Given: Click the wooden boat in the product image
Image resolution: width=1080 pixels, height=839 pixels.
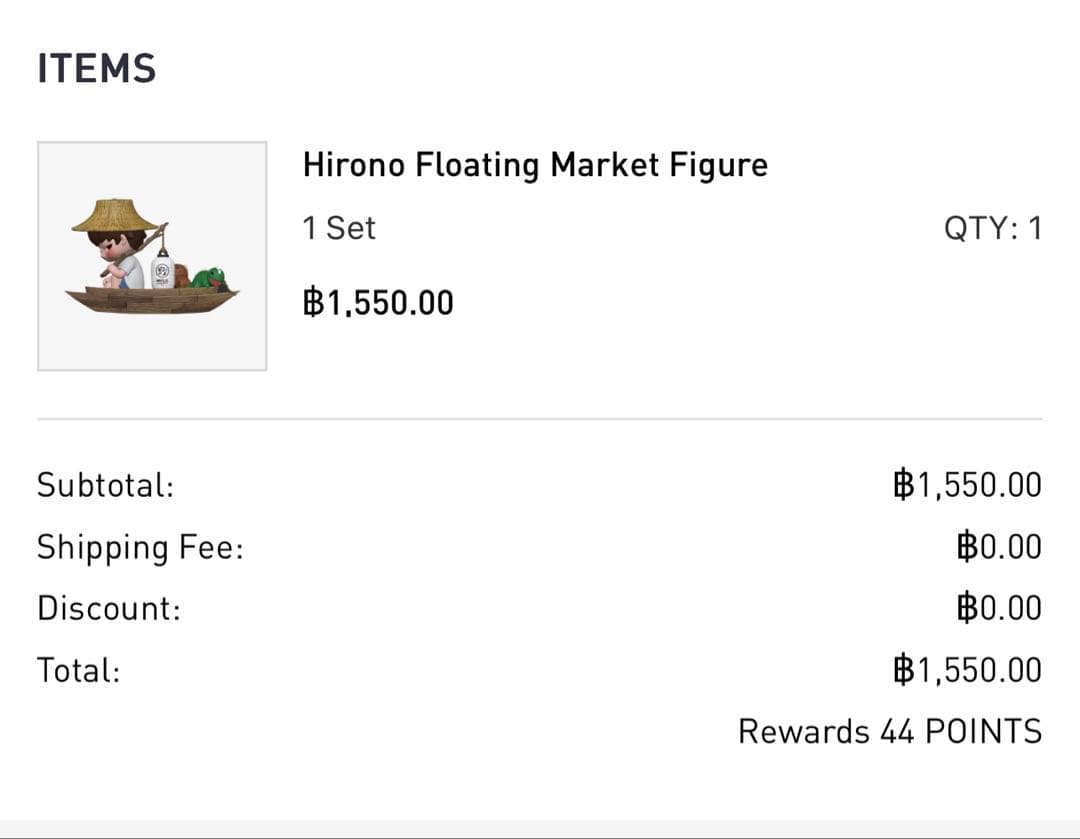Looking at the screenshot, I should pyautogui.click(x=150, y=300).
